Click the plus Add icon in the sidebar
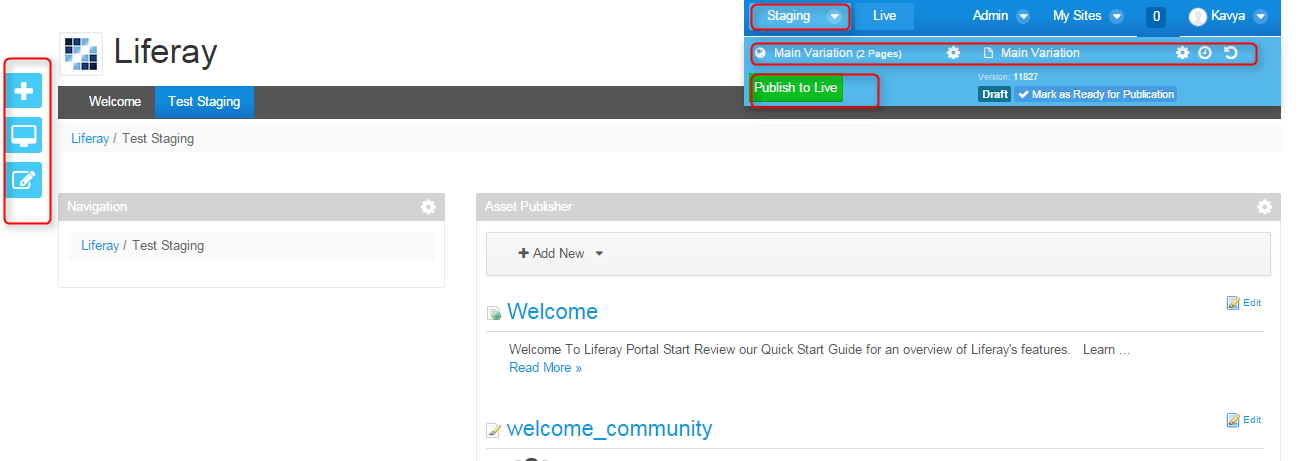This screenshot has width=1315, height=461. coord(24,91)
